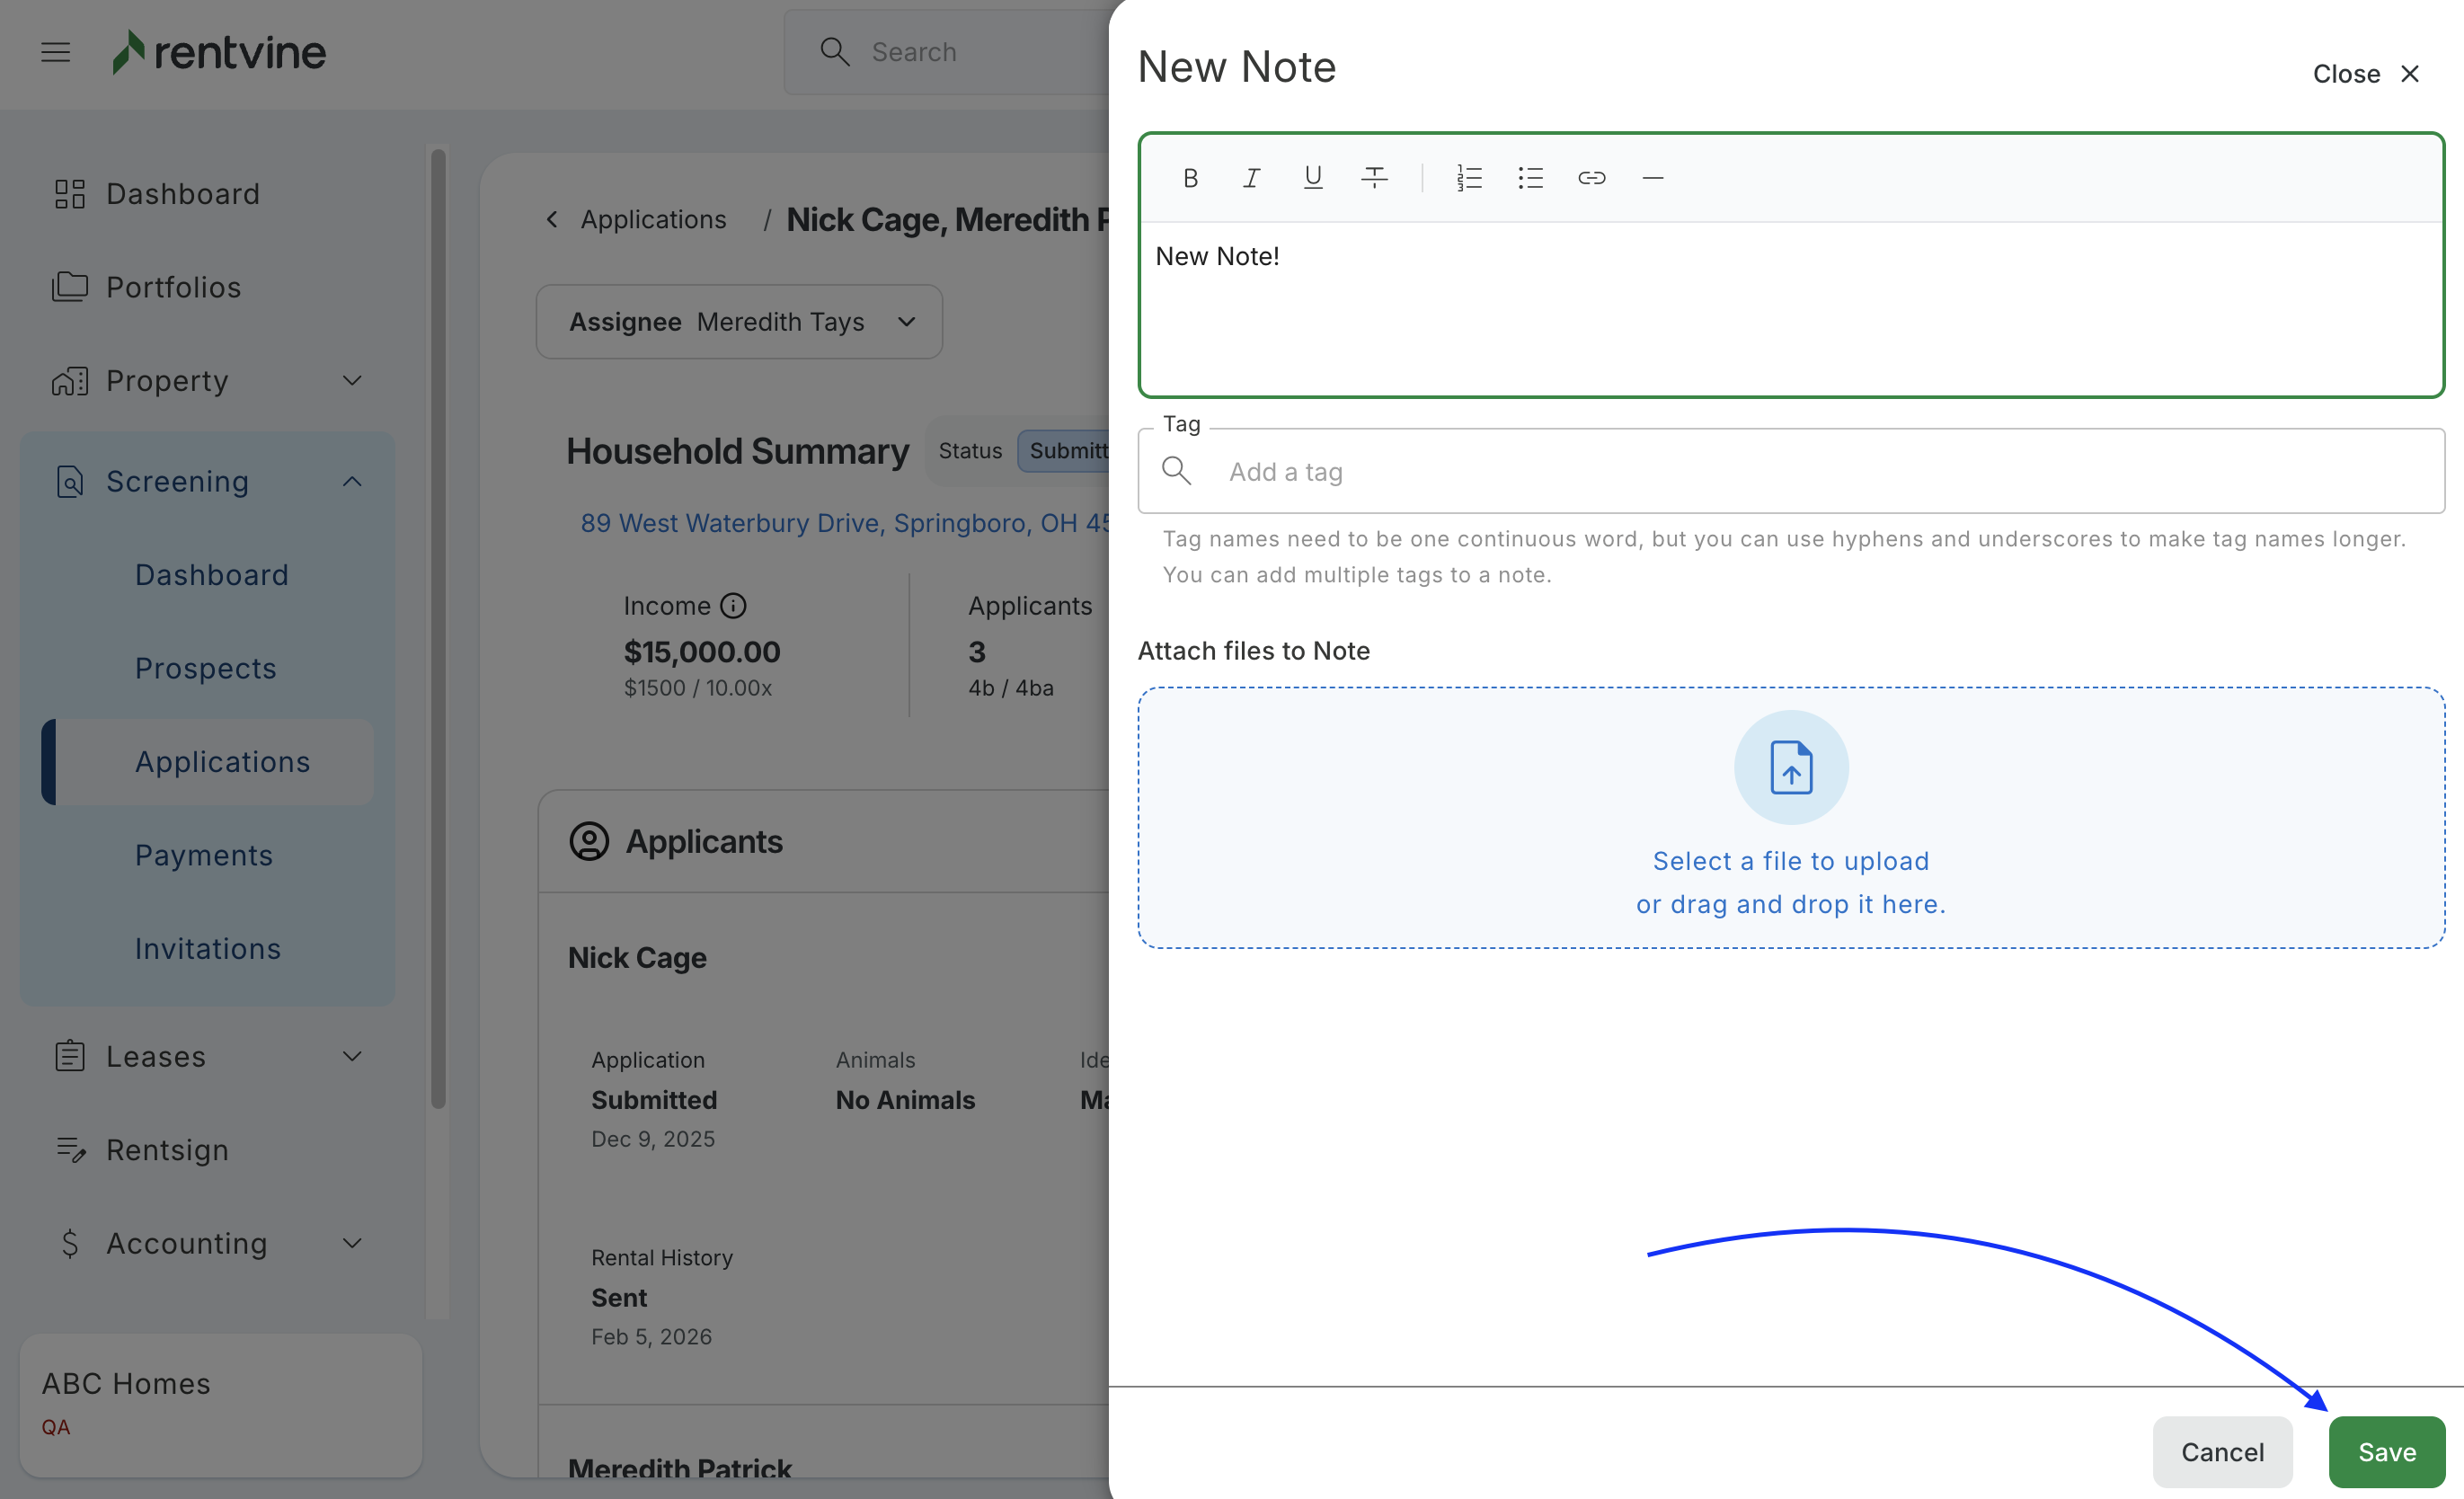Insert a hyperlink into the note
The width and height of the screenshot is (2464, 1499).
(1591, 178)
